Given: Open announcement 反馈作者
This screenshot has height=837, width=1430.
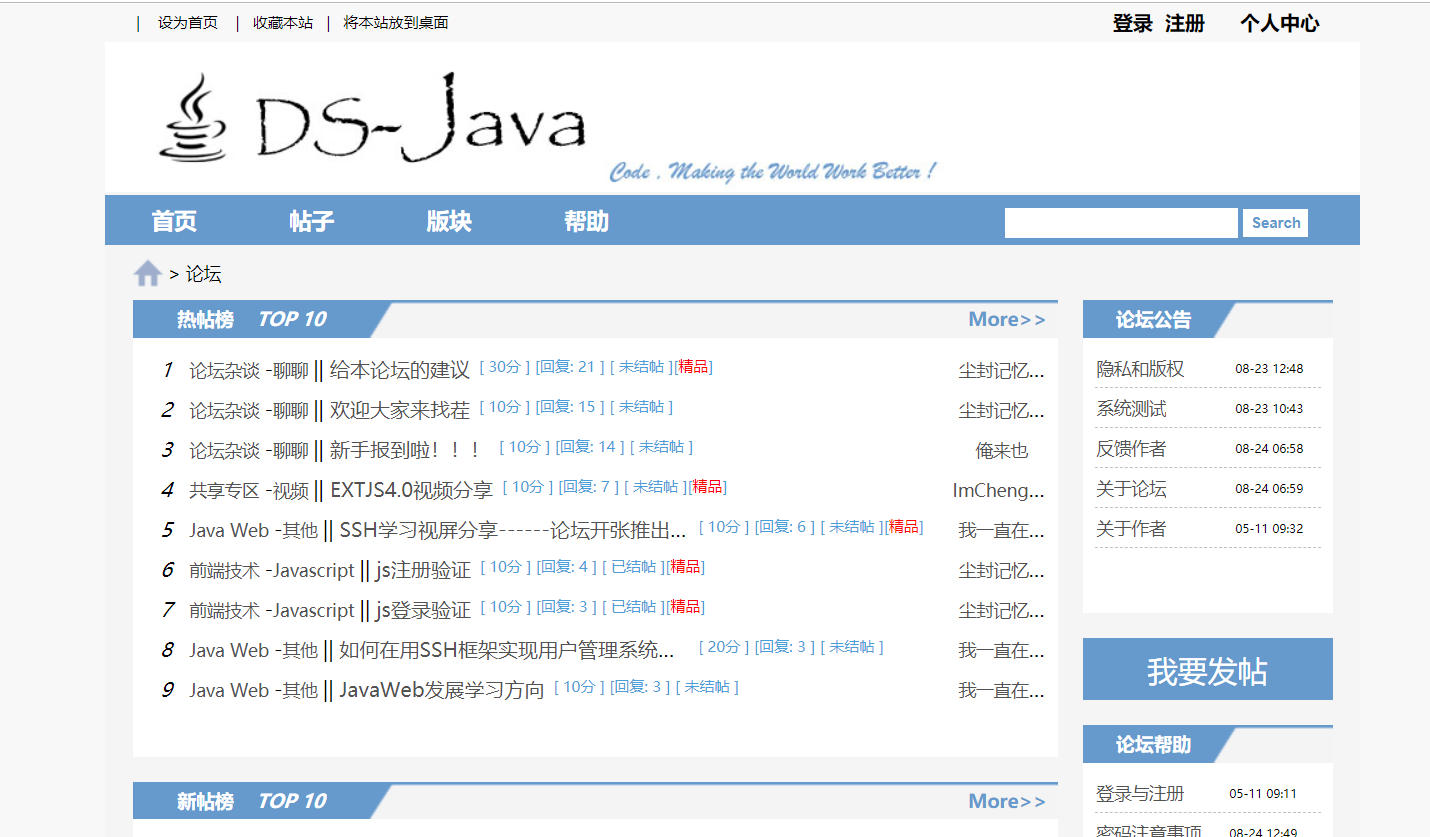Looking at the screenshot, I should click(x=1131, y=448).
